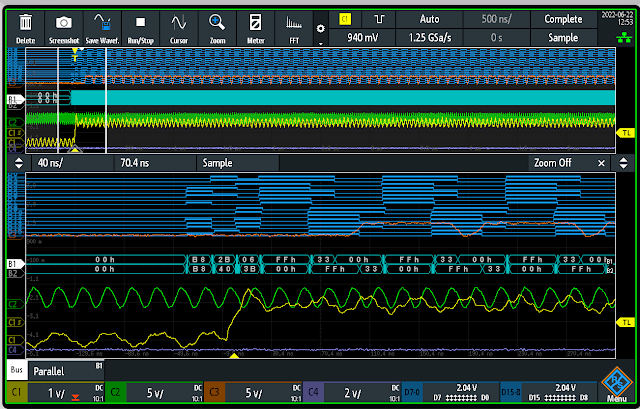640x409 pixels.
Task: Switch to the Bus tab
Action: pyautogui.click(x=17, y=371)
